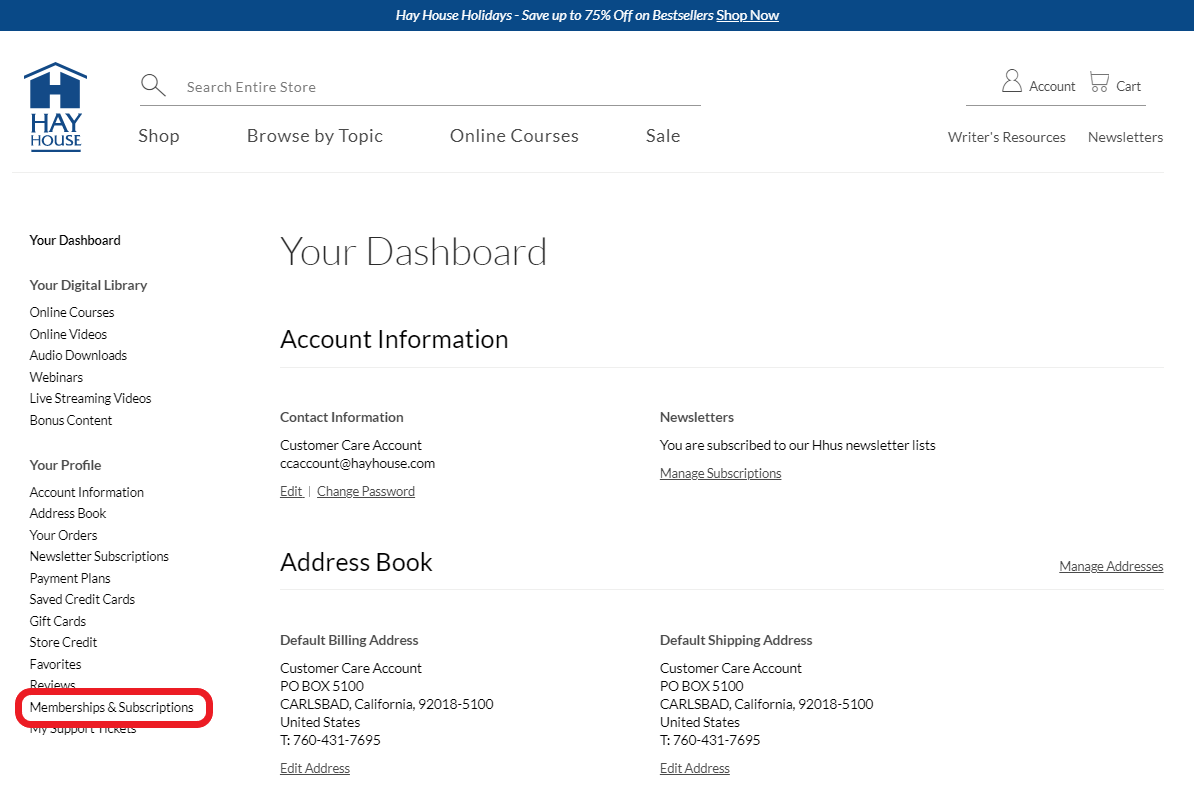Edit the default shipping address
The width and height of the screenshot is (1194, 811).
[695, 768]
